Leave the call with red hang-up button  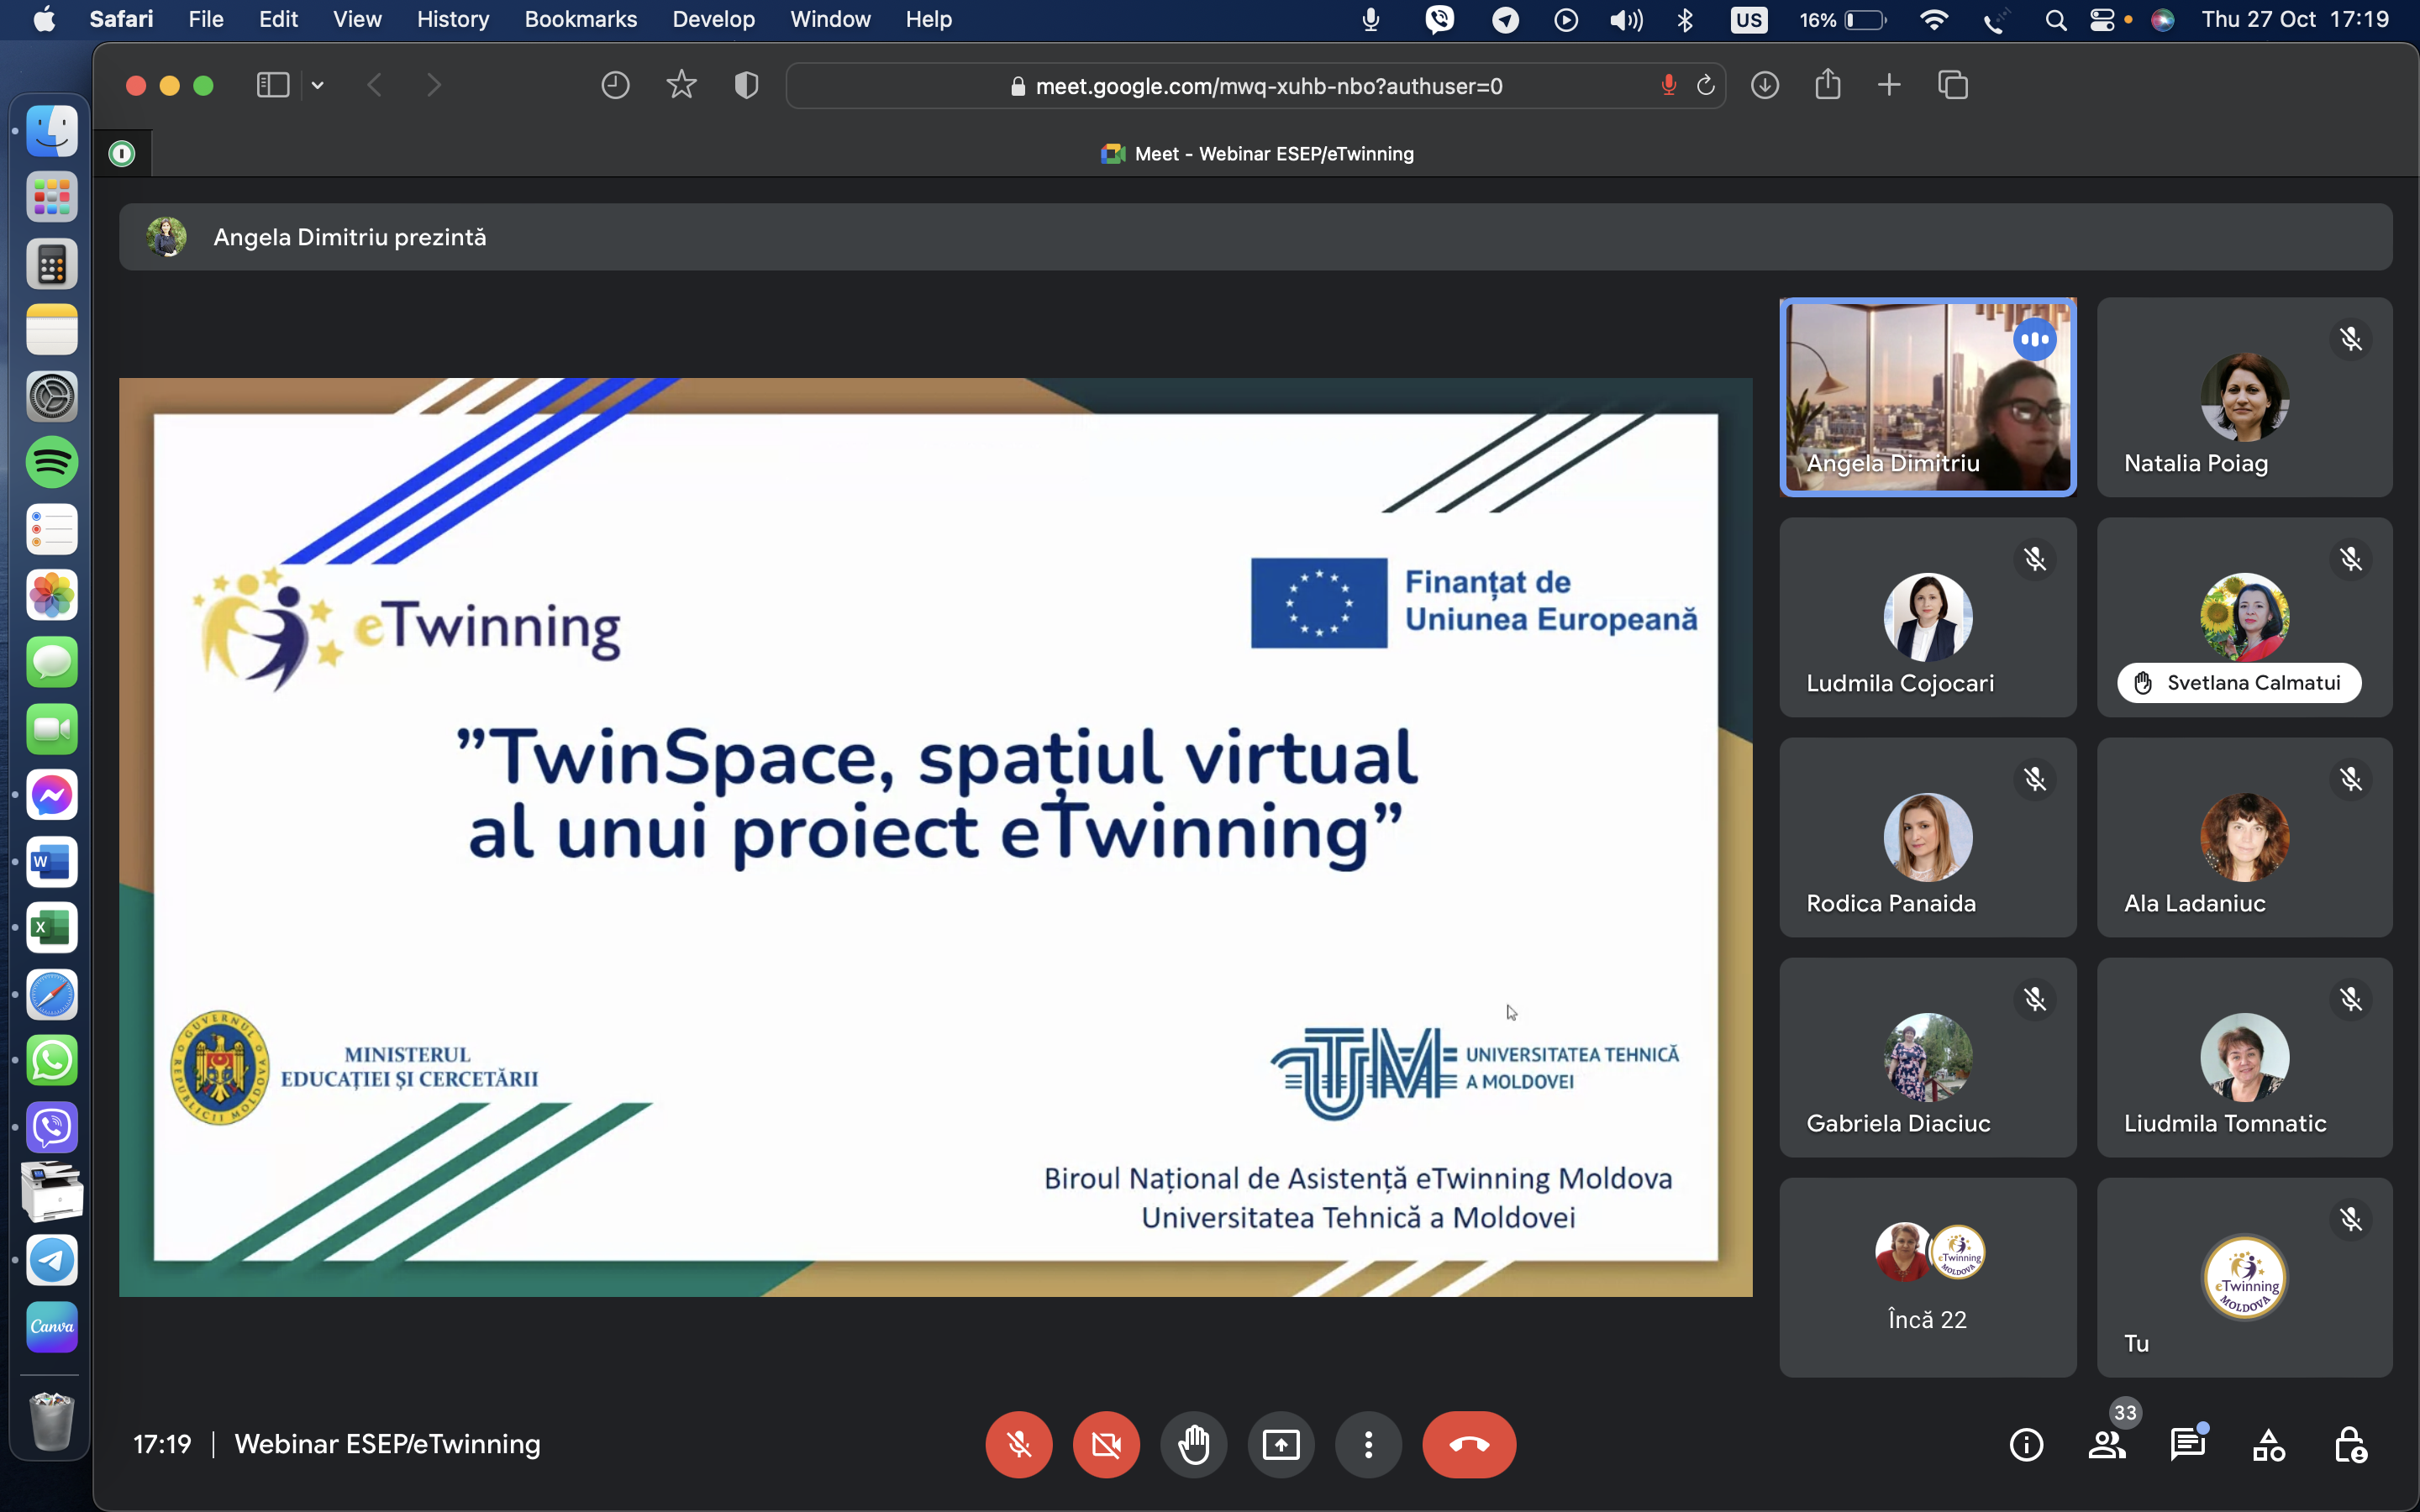tap(1469, 1444)
